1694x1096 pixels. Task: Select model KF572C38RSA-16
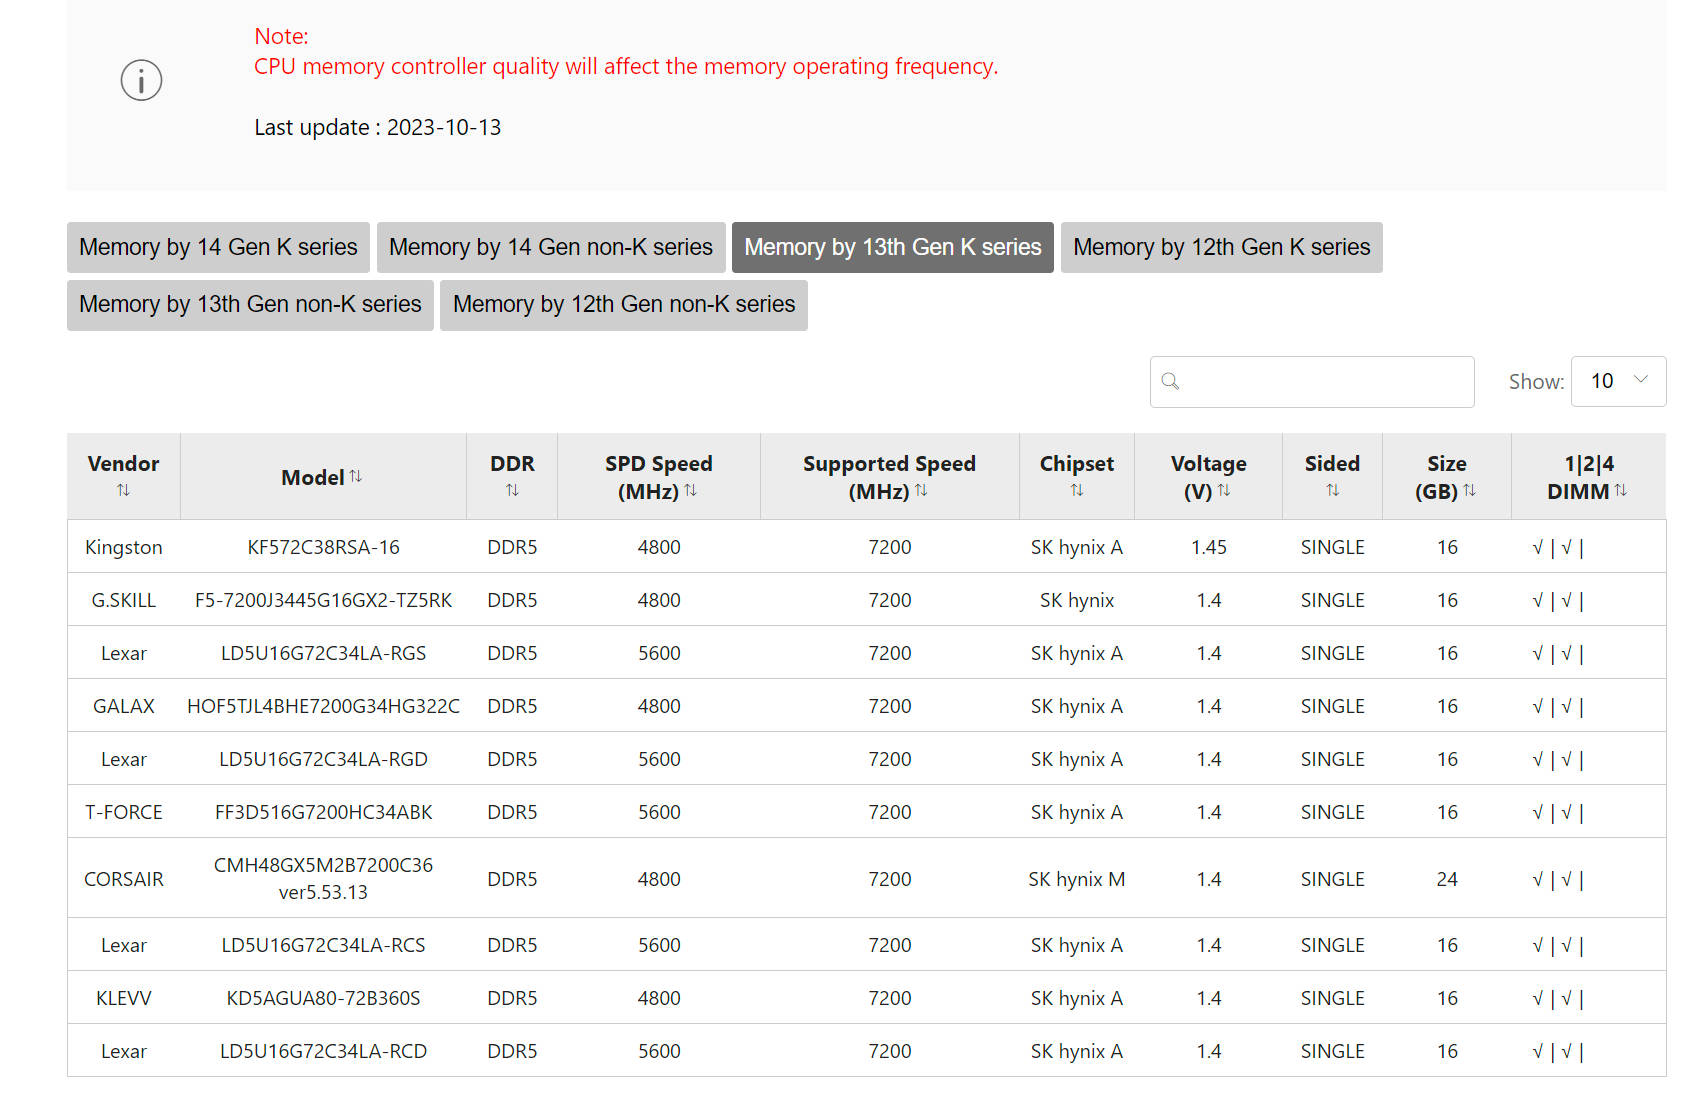coord(323,547)
